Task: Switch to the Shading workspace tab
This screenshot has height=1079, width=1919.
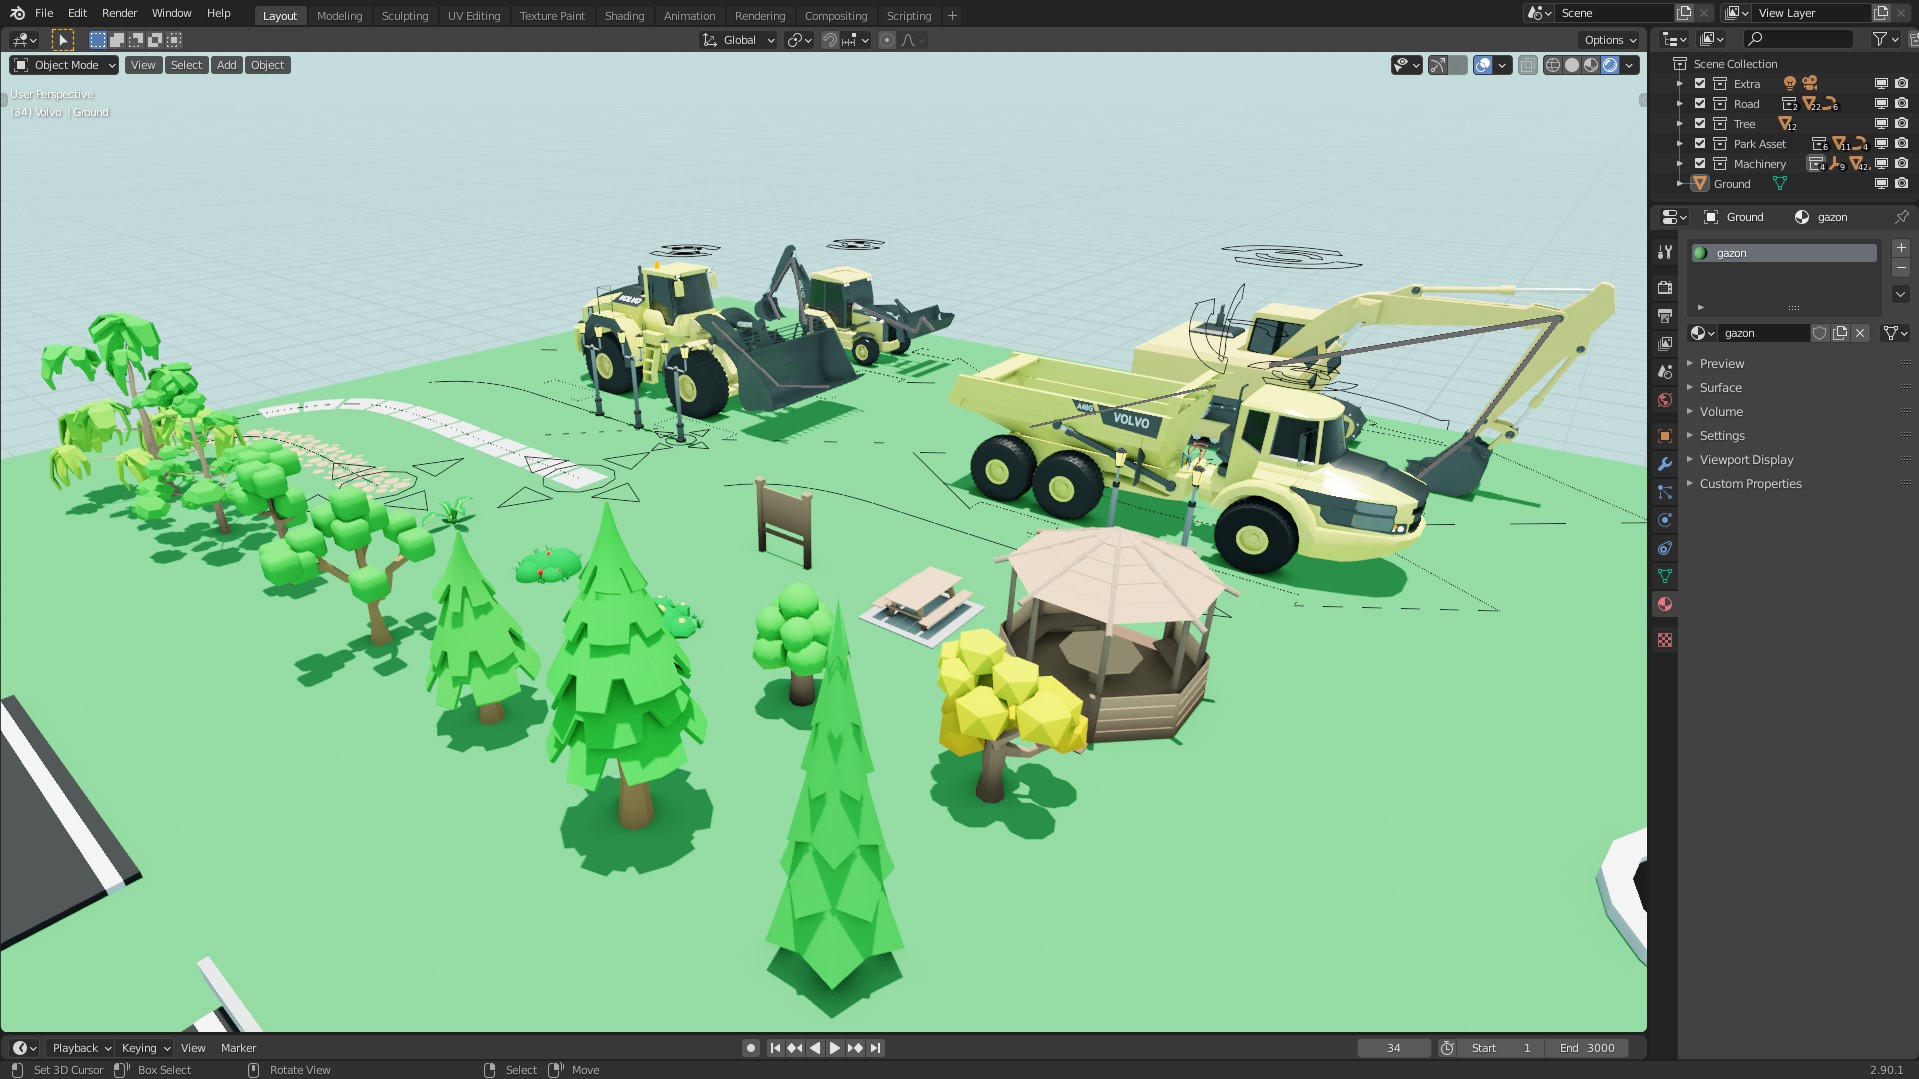Action: tap(624, 15)
